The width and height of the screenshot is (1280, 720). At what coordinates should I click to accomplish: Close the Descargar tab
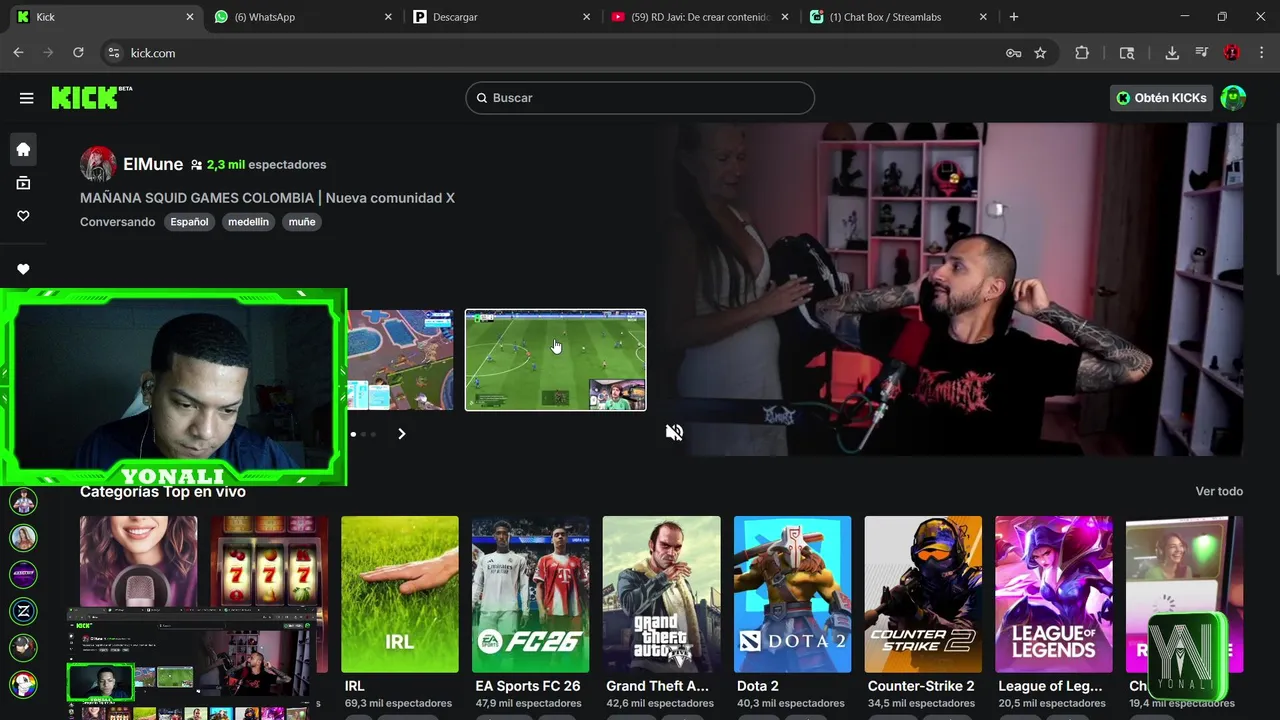pos(586,17)
